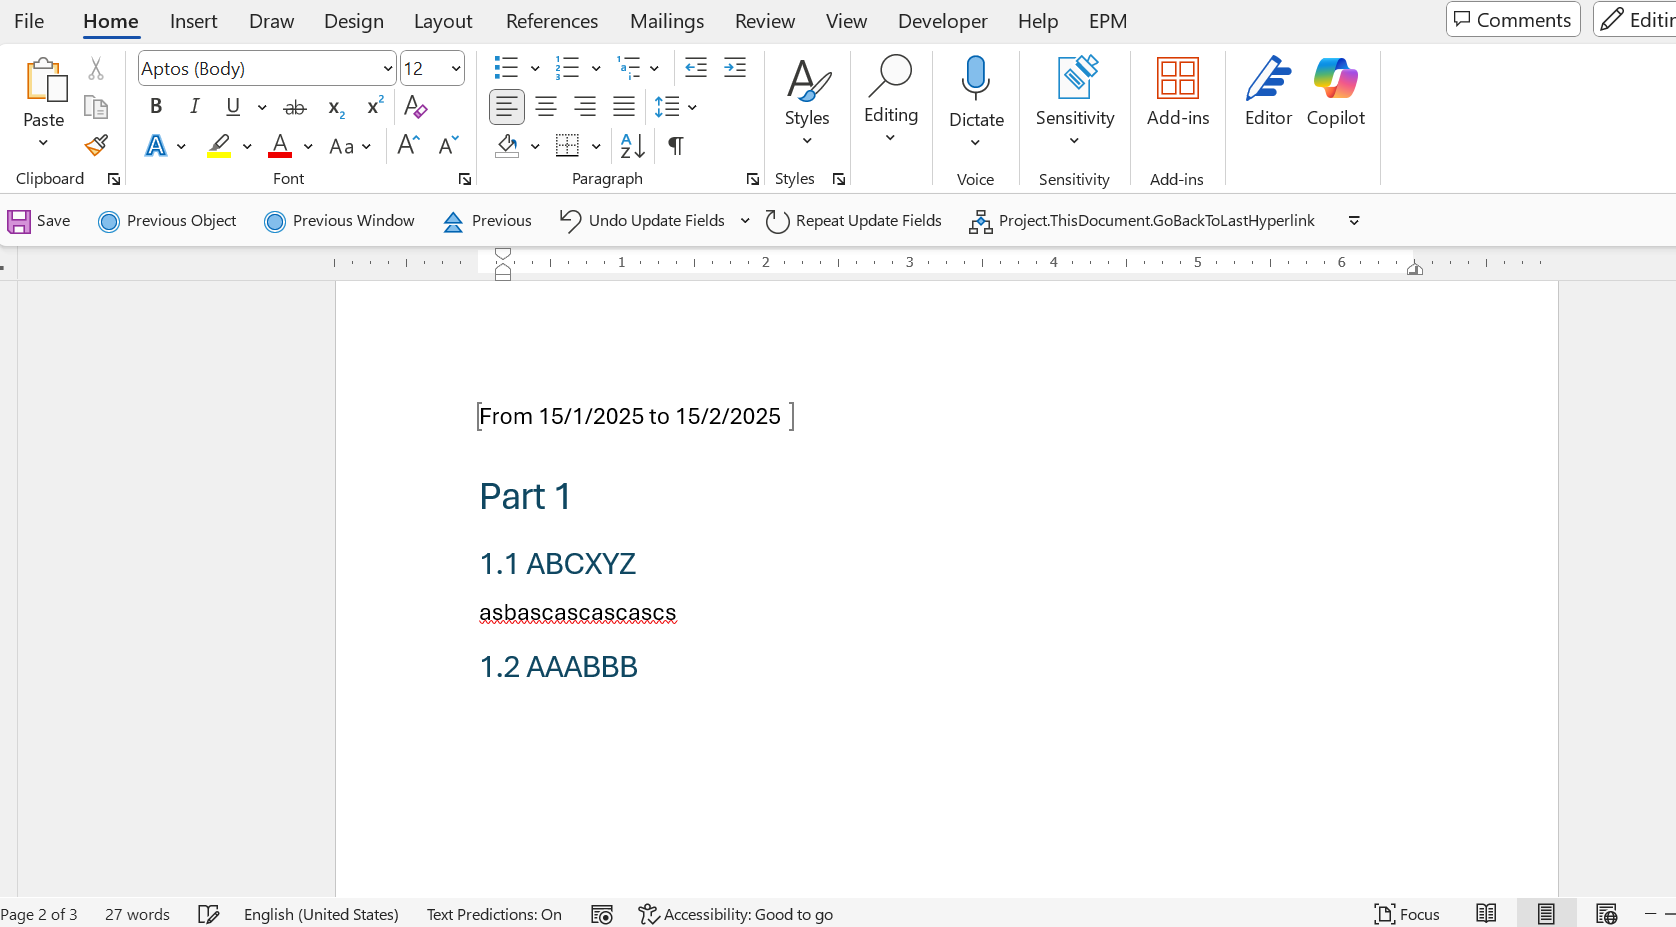Open Paragraph settings dialog launcher
This screenshot has width=1676, height=927.
pyautogui.click(x=753, y=179)
